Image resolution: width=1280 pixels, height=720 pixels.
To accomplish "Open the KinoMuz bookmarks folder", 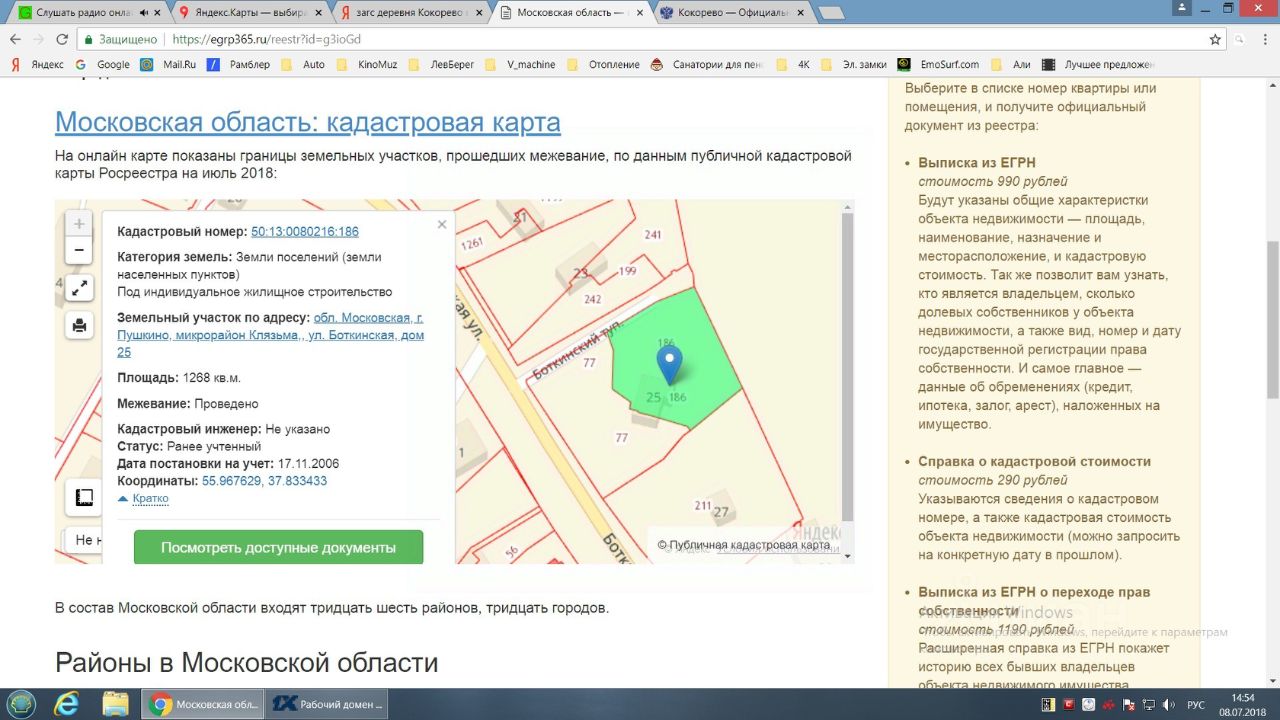I will 366,64.
